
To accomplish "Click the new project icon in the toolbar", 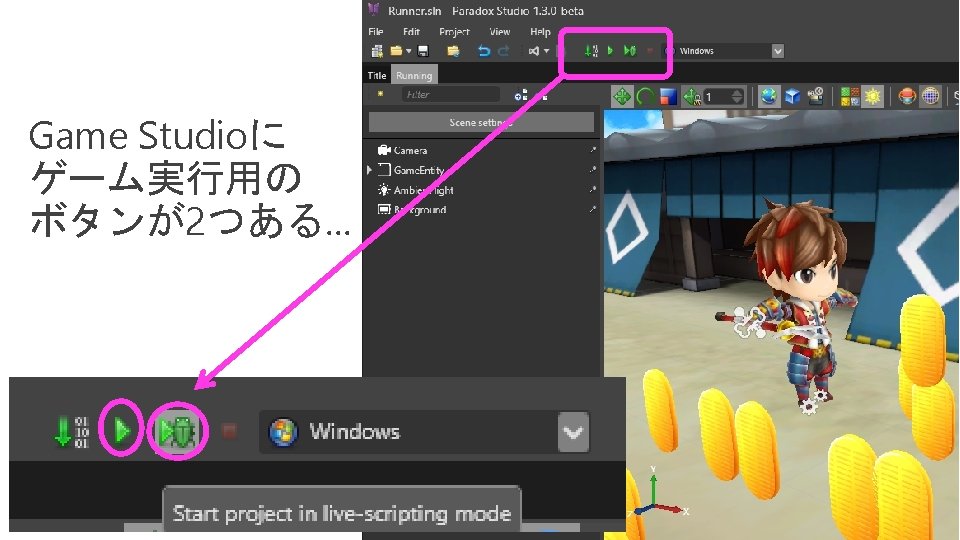I will 377,51.
